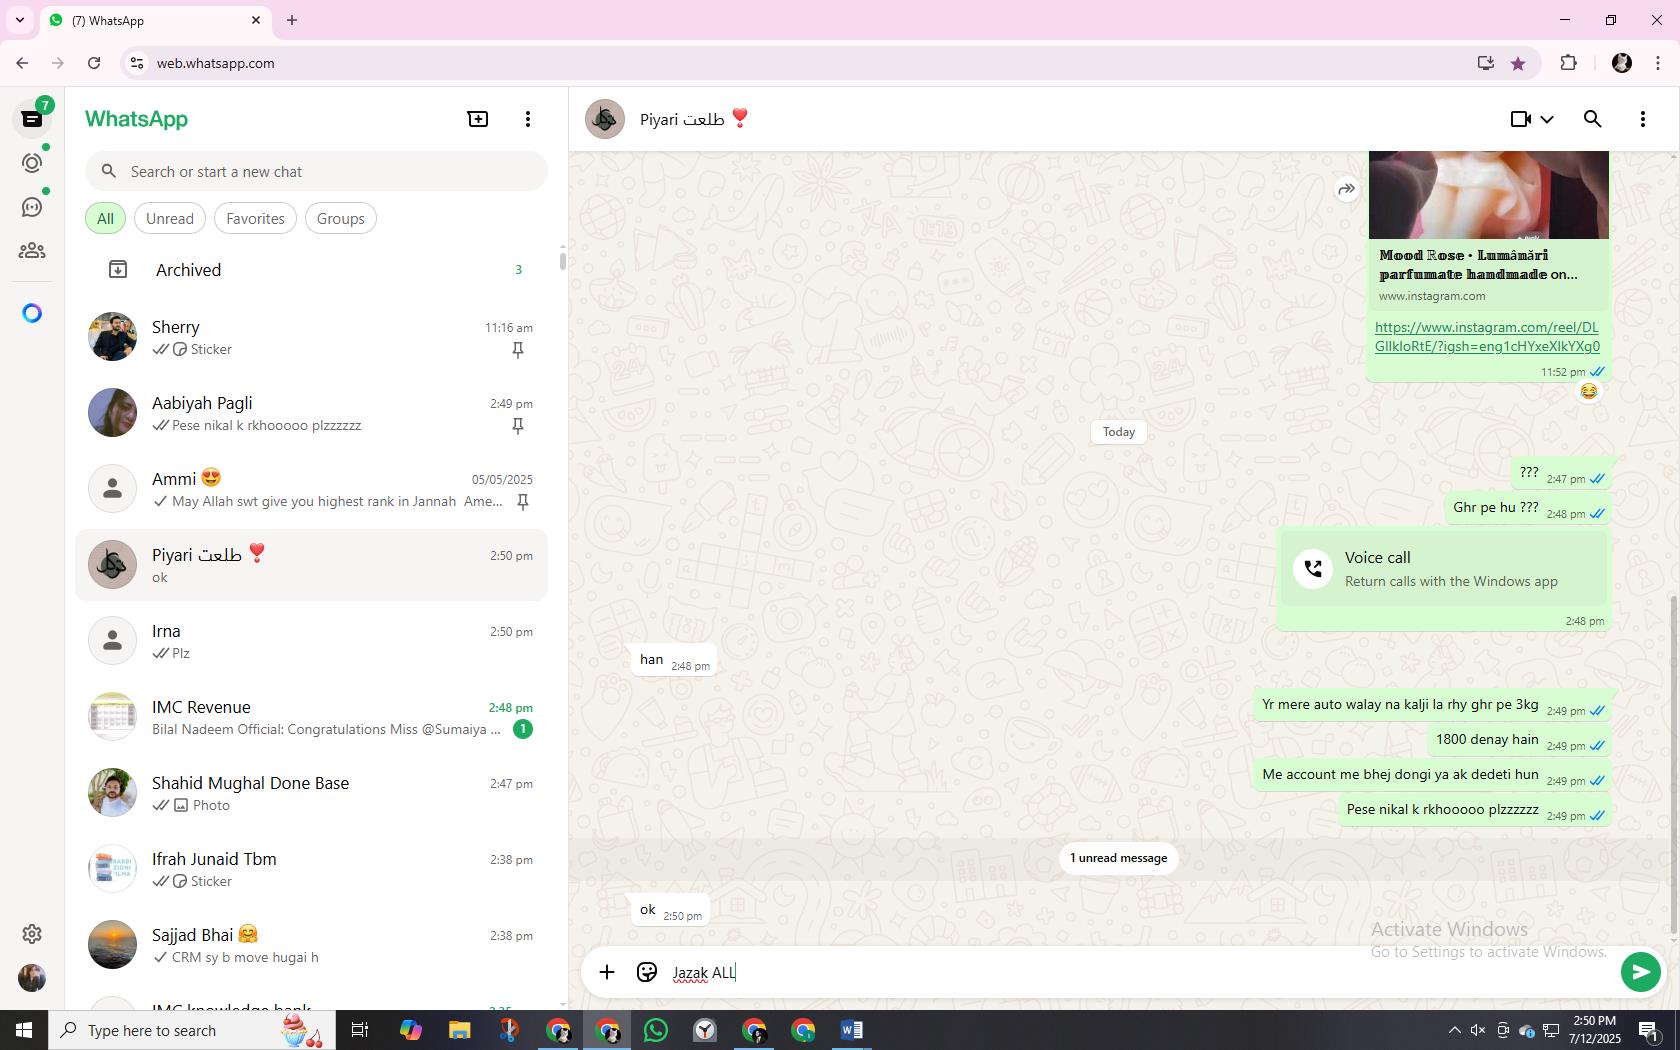Select the Favorites filter chip
This screenshot has height=1050, width=1680.
(255, 219)
